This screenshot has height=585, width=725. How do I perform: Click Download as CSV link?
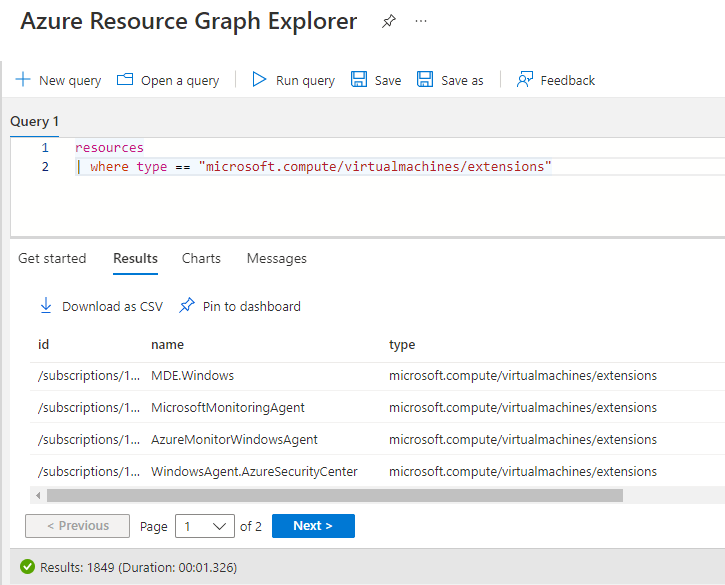(112, 307)
